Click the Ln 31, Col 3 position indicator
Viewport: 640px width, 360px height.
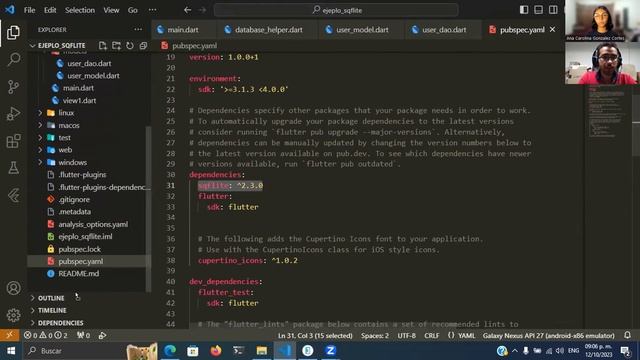(315, 336)
